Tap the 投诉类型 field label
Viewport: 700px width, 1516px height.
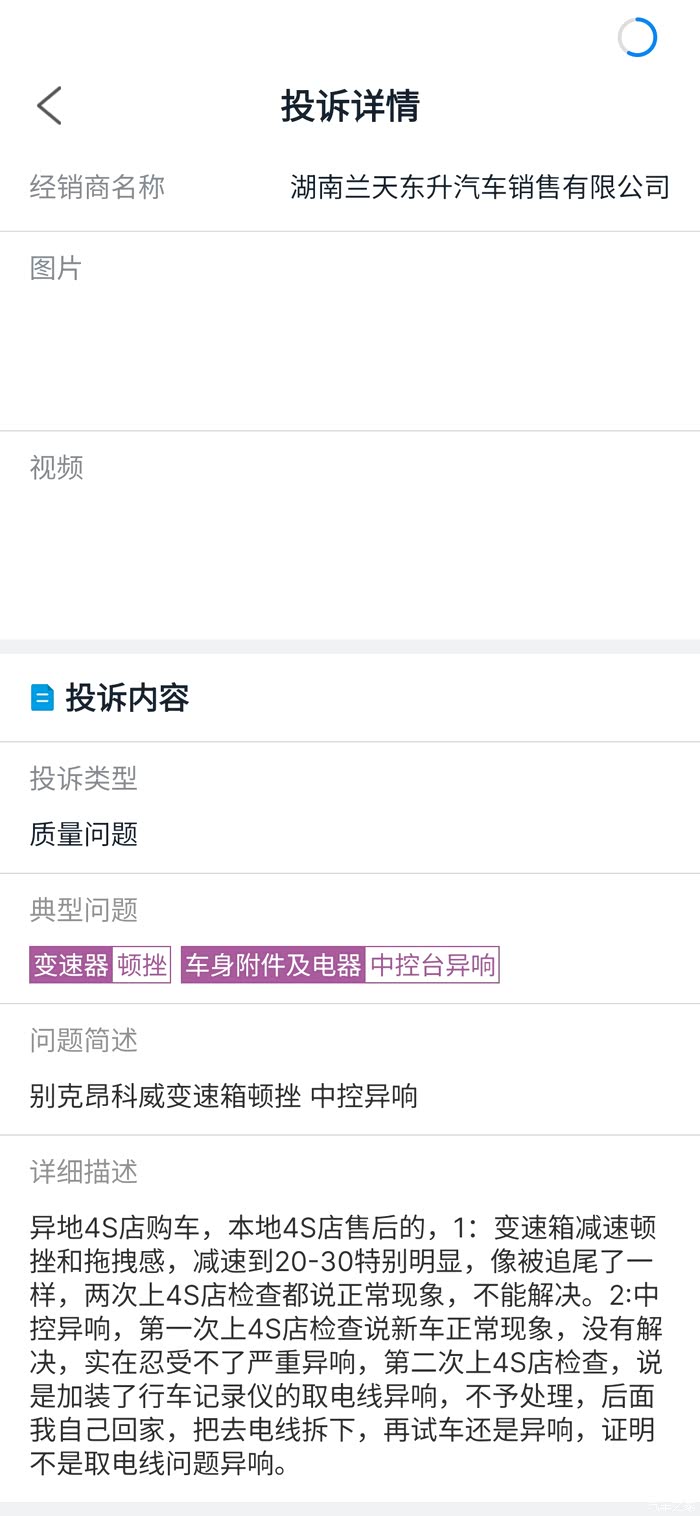tap(83, 778)
